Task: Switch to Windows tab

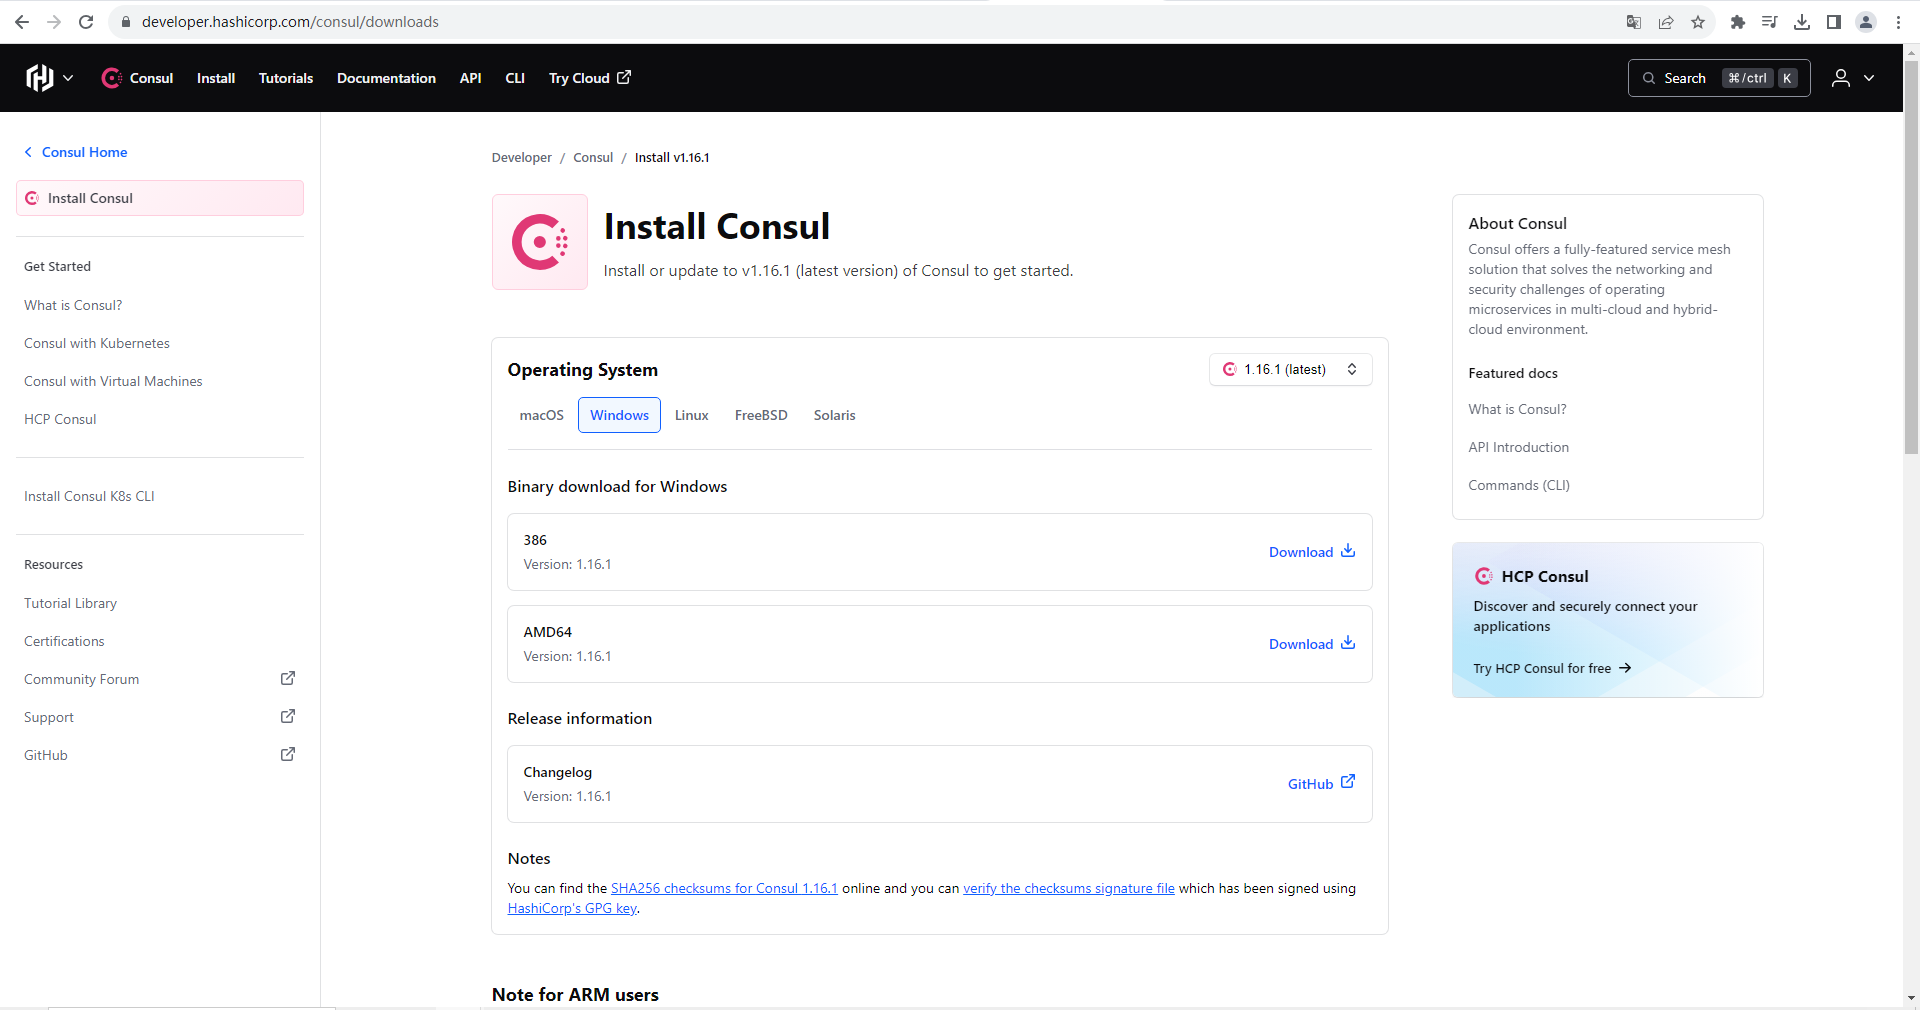Action: (619, 415)
